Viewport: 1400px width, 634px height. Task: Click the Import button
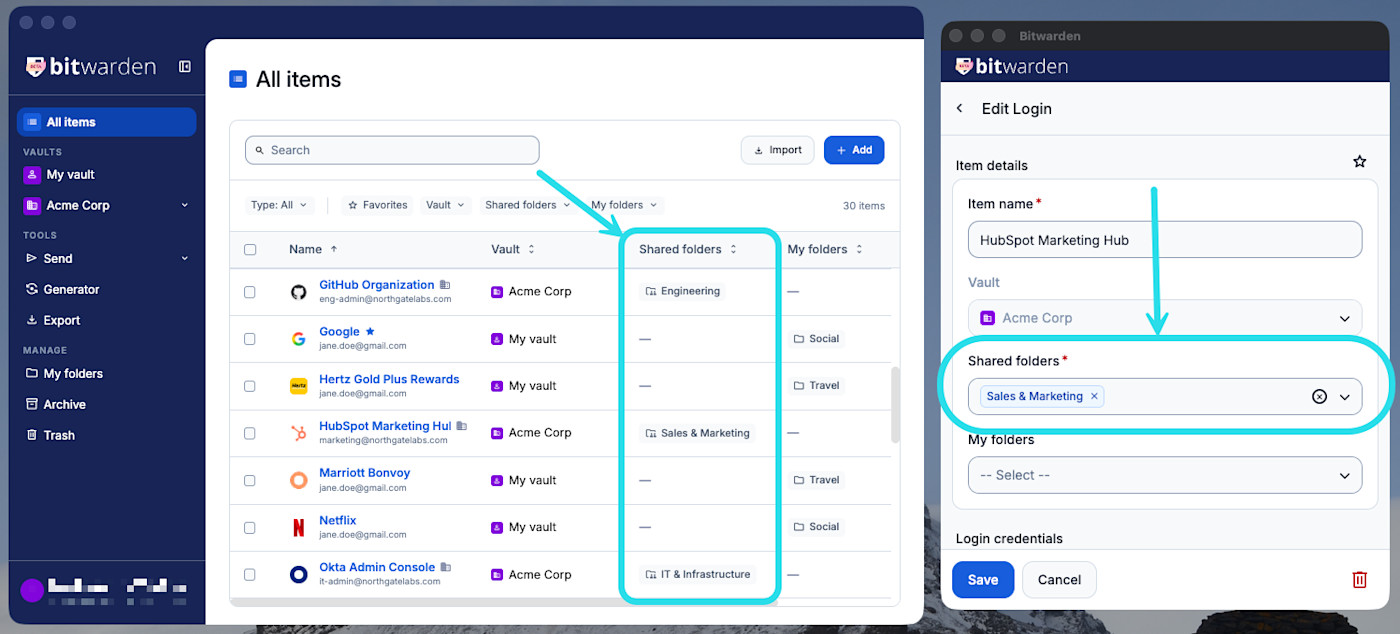777,150
